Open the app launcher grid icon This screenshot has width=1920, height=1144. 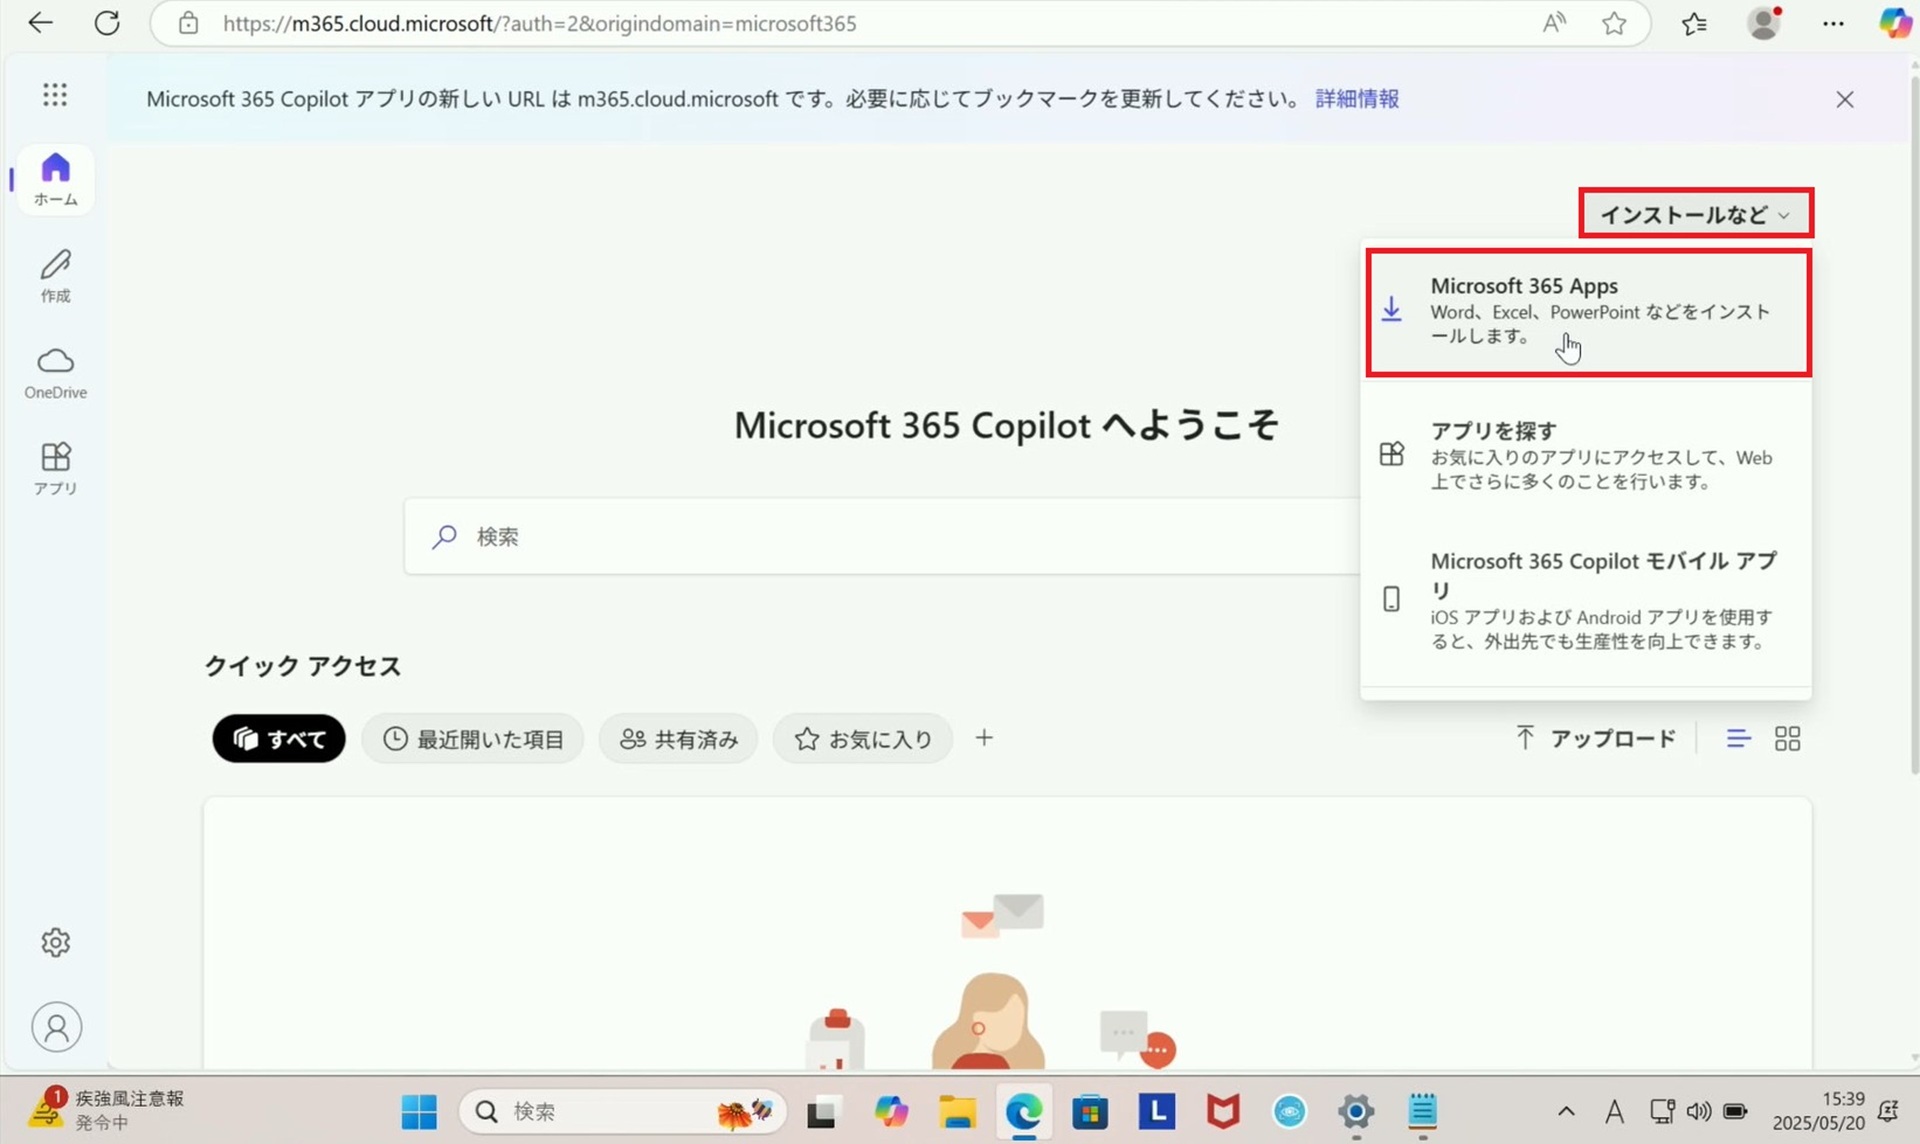(x=55, y=95)
